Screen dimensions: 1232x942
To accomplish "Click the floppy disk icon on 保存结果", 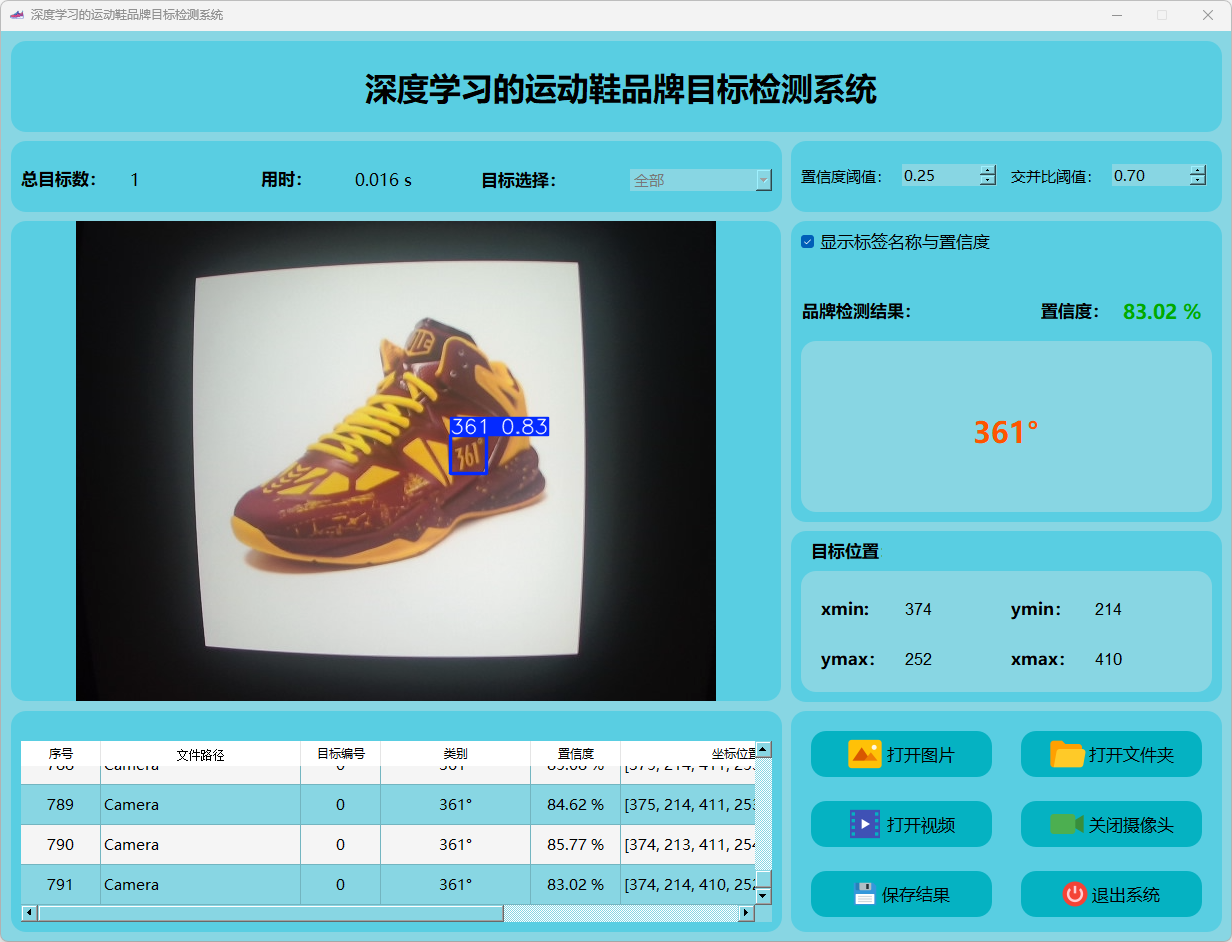I will [864, 894].
